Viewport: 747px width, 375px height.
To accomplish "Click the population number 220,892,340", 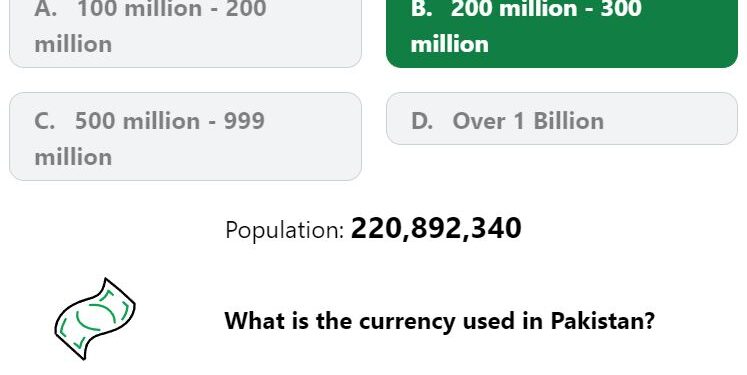I will click(436, 228).
